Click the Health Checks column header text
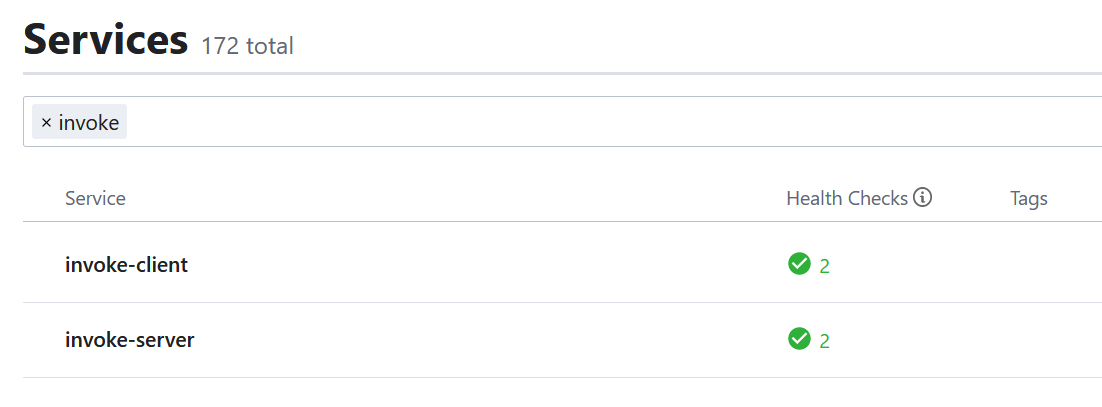This screenshot has width=1102, height=407. tap(846, 198)
